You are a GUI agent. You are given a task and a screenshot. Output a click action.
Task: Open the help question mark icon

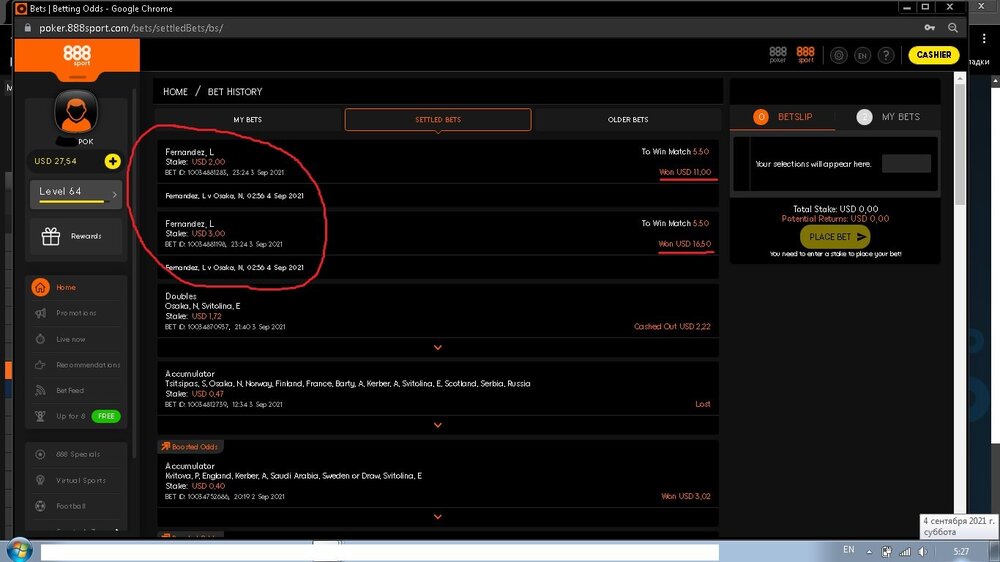(x=885, y=56)
